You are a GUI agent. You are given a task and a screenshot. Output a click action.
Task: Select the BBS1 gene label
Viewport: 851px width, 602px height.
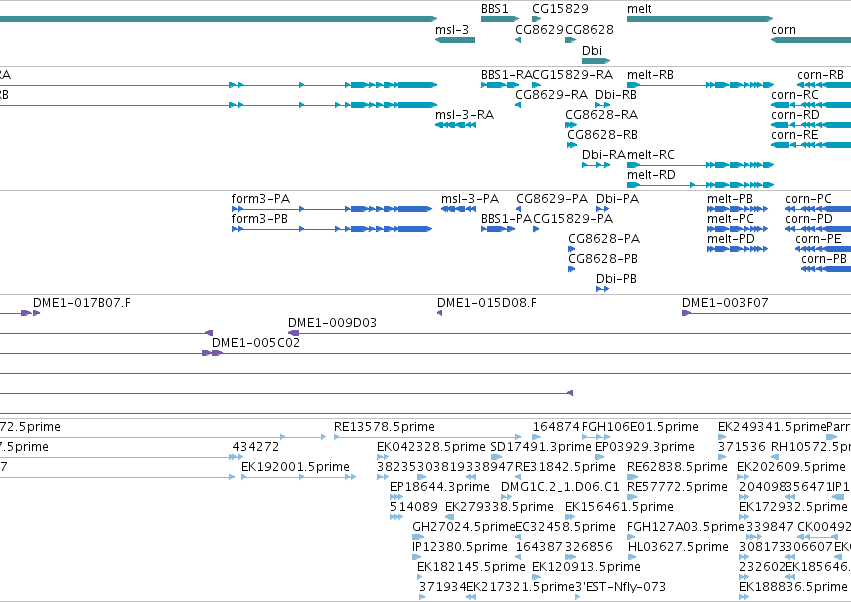(x=494, y=9)
